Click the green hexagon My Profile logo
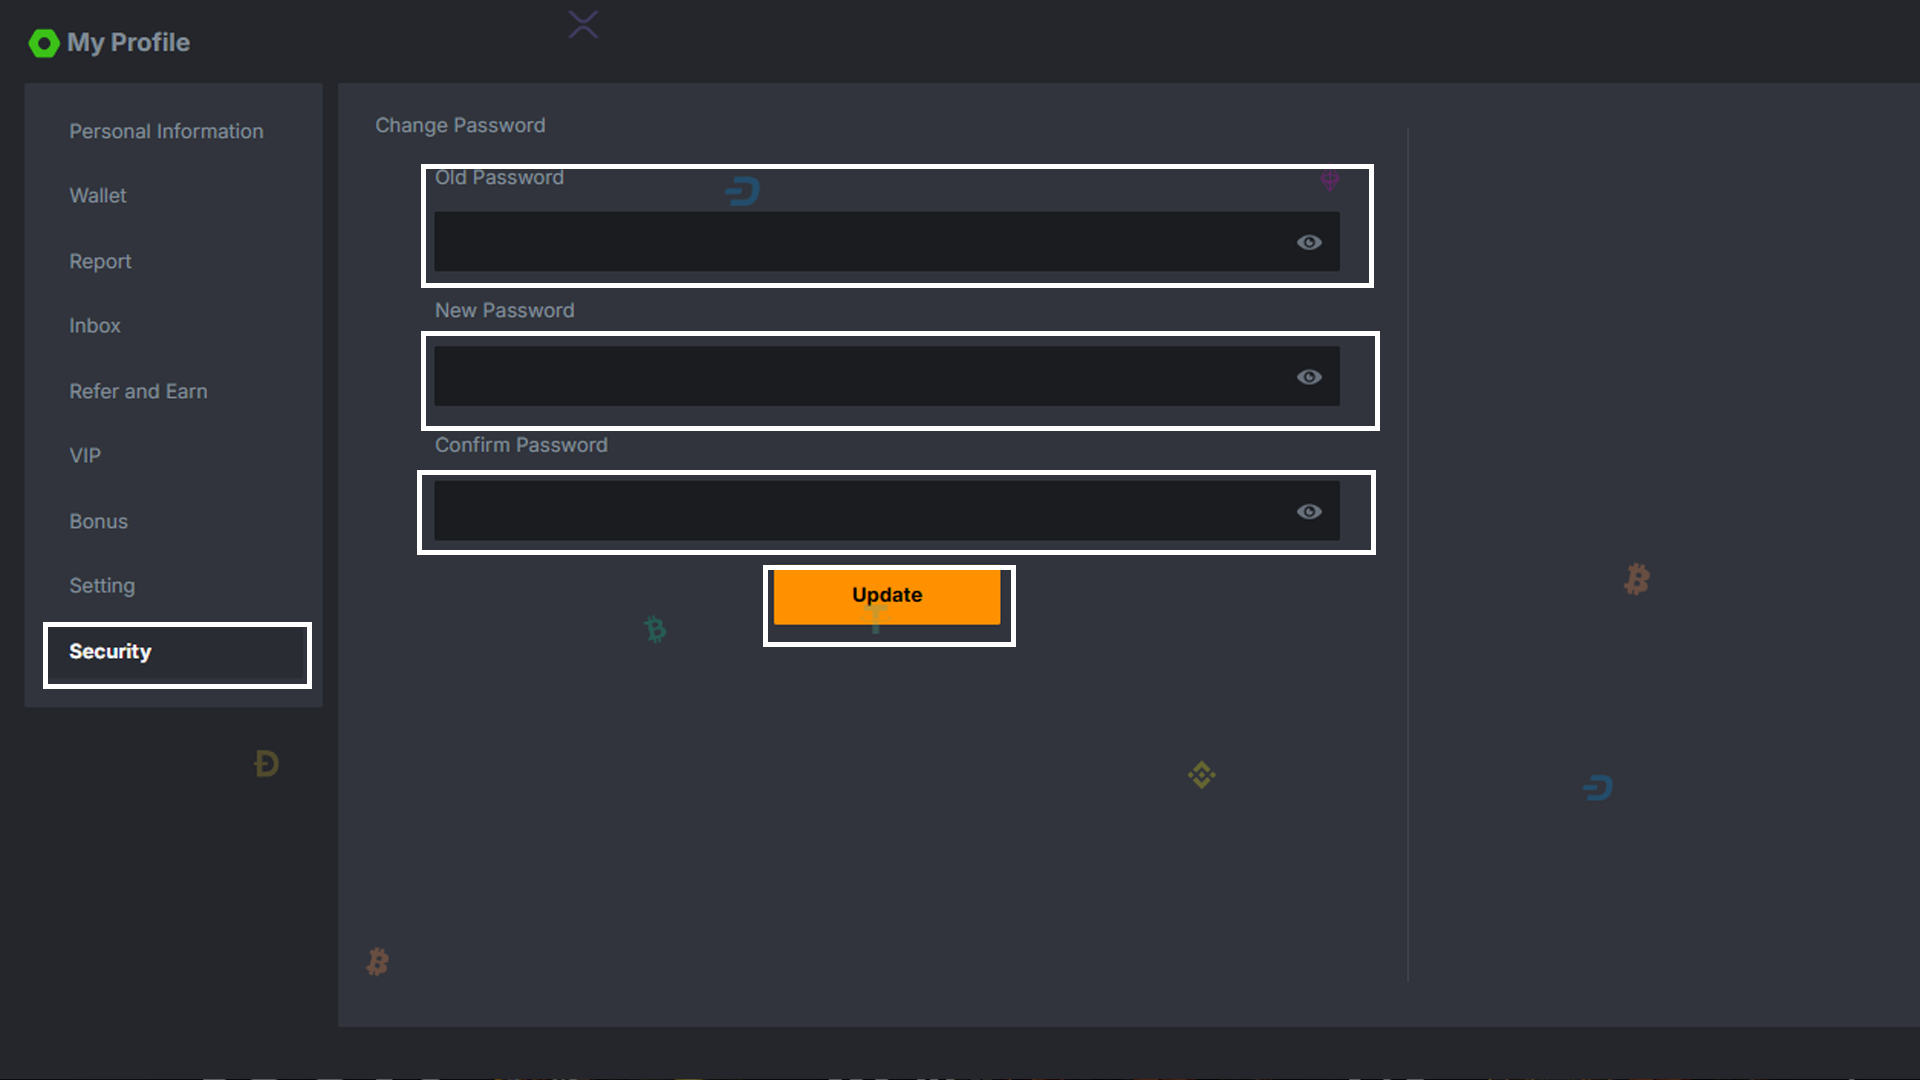 click(44, 43)
